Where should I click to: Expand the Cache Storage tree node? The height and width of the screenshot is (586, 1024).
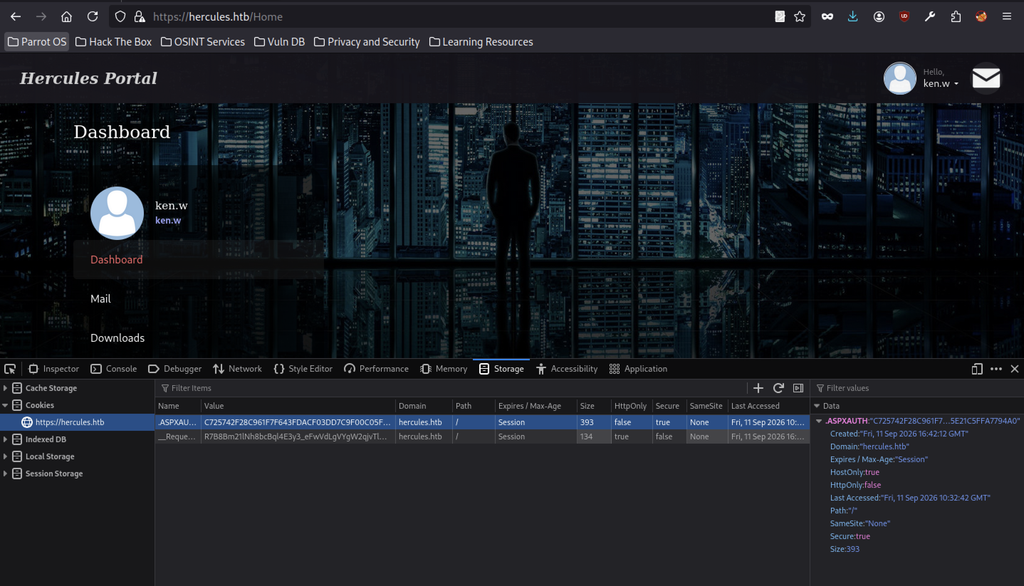pos(5,388)
